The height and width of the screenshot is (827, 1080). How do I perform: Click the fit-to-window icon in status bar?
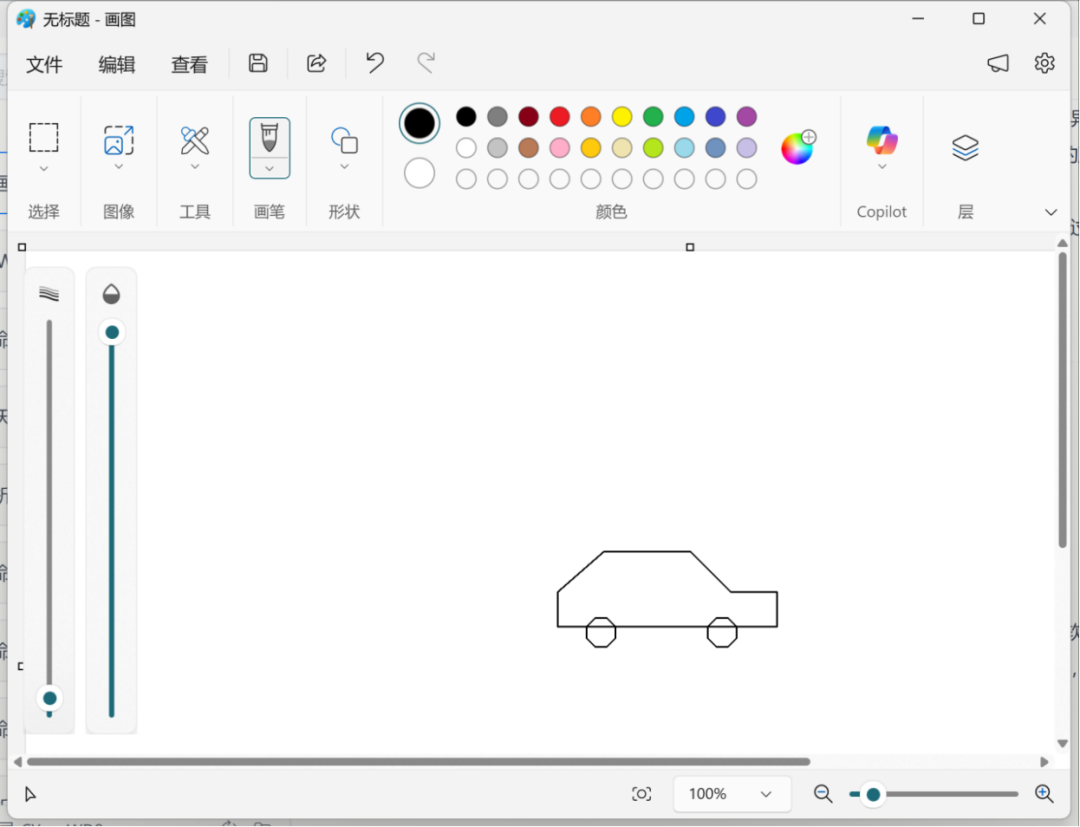641,794
